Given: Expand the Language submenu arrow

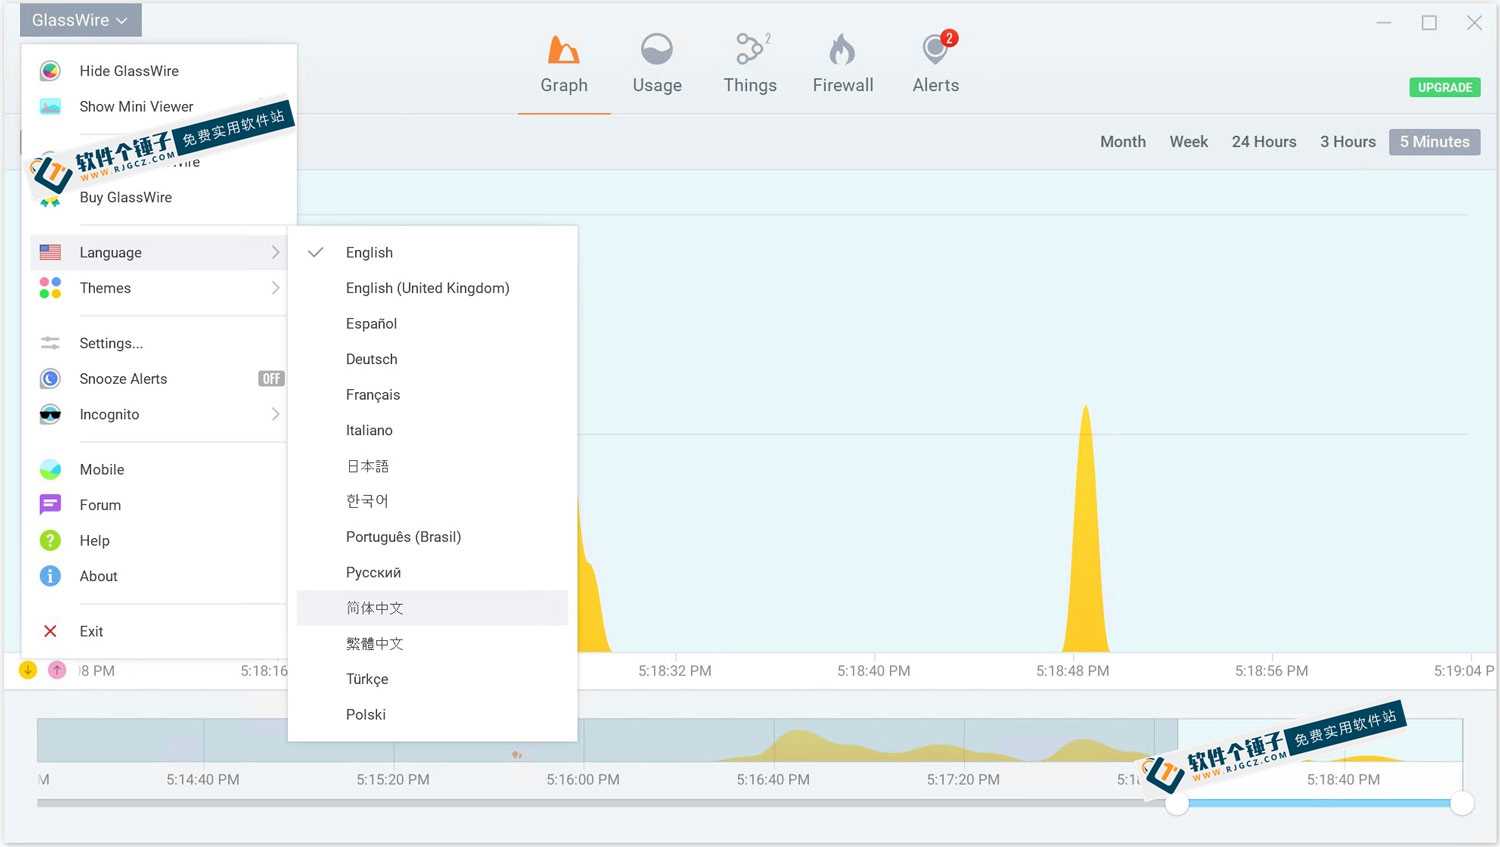Looking at the screenshot, I should (x=275, y=253).
